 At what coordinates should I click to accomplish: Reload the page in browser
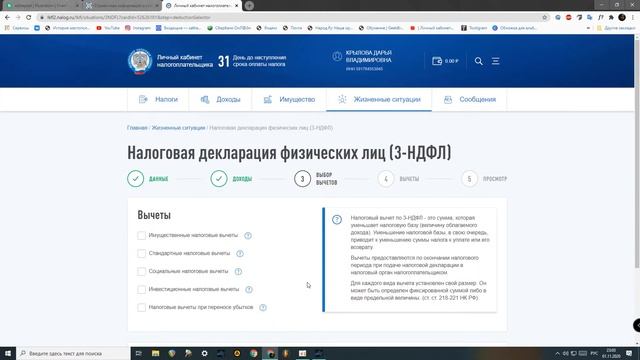pyautogui.click(x=29, y=18)
